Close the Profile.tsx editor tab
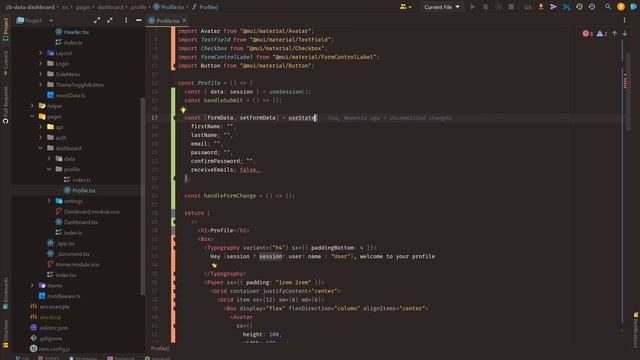The height and width of the screenshot is (360, 640). 184,20
